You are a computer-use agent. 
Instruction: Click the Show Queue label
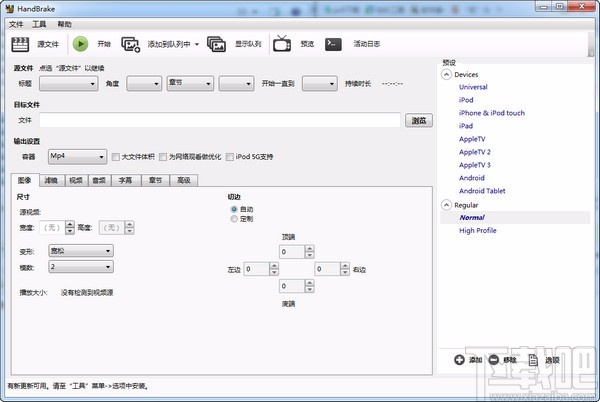point(248,44)
